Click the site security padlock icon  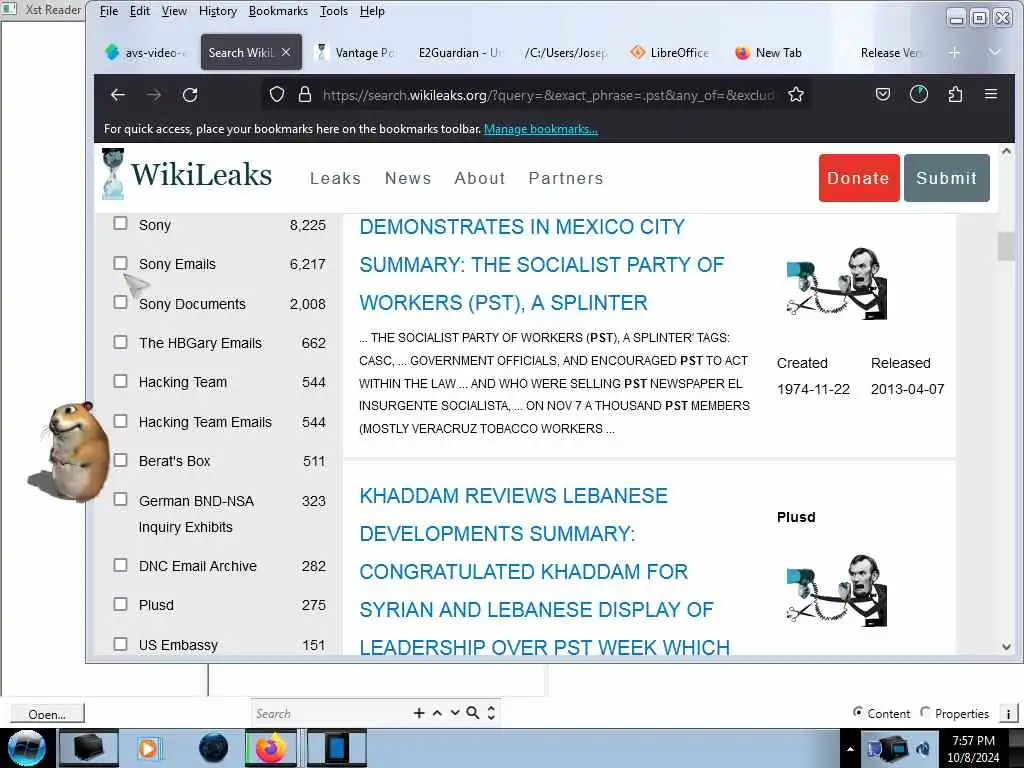pyautogui.click(x=304, y=95)
